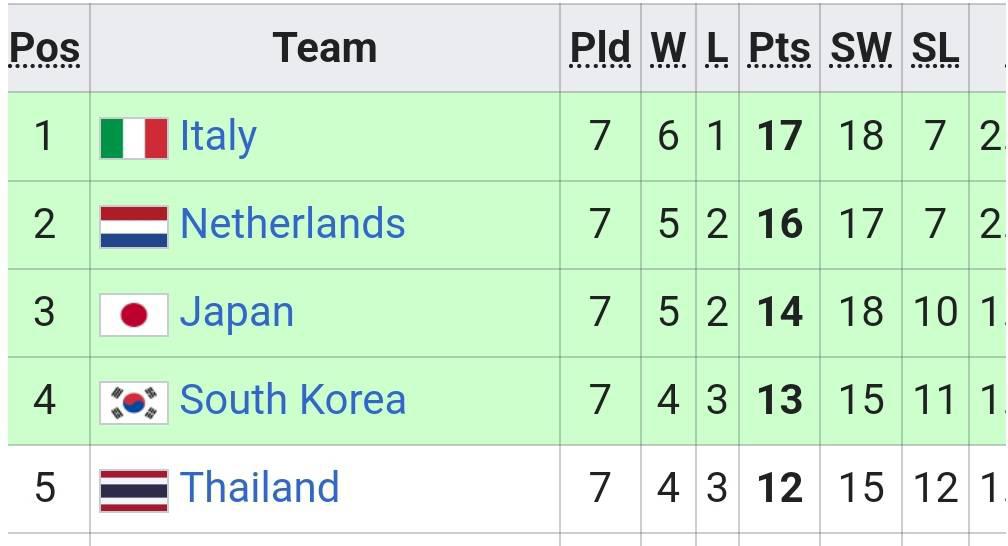Open the Italy team link
Viewport: 1008px width, 546px height.
click(x=219, y=137)
